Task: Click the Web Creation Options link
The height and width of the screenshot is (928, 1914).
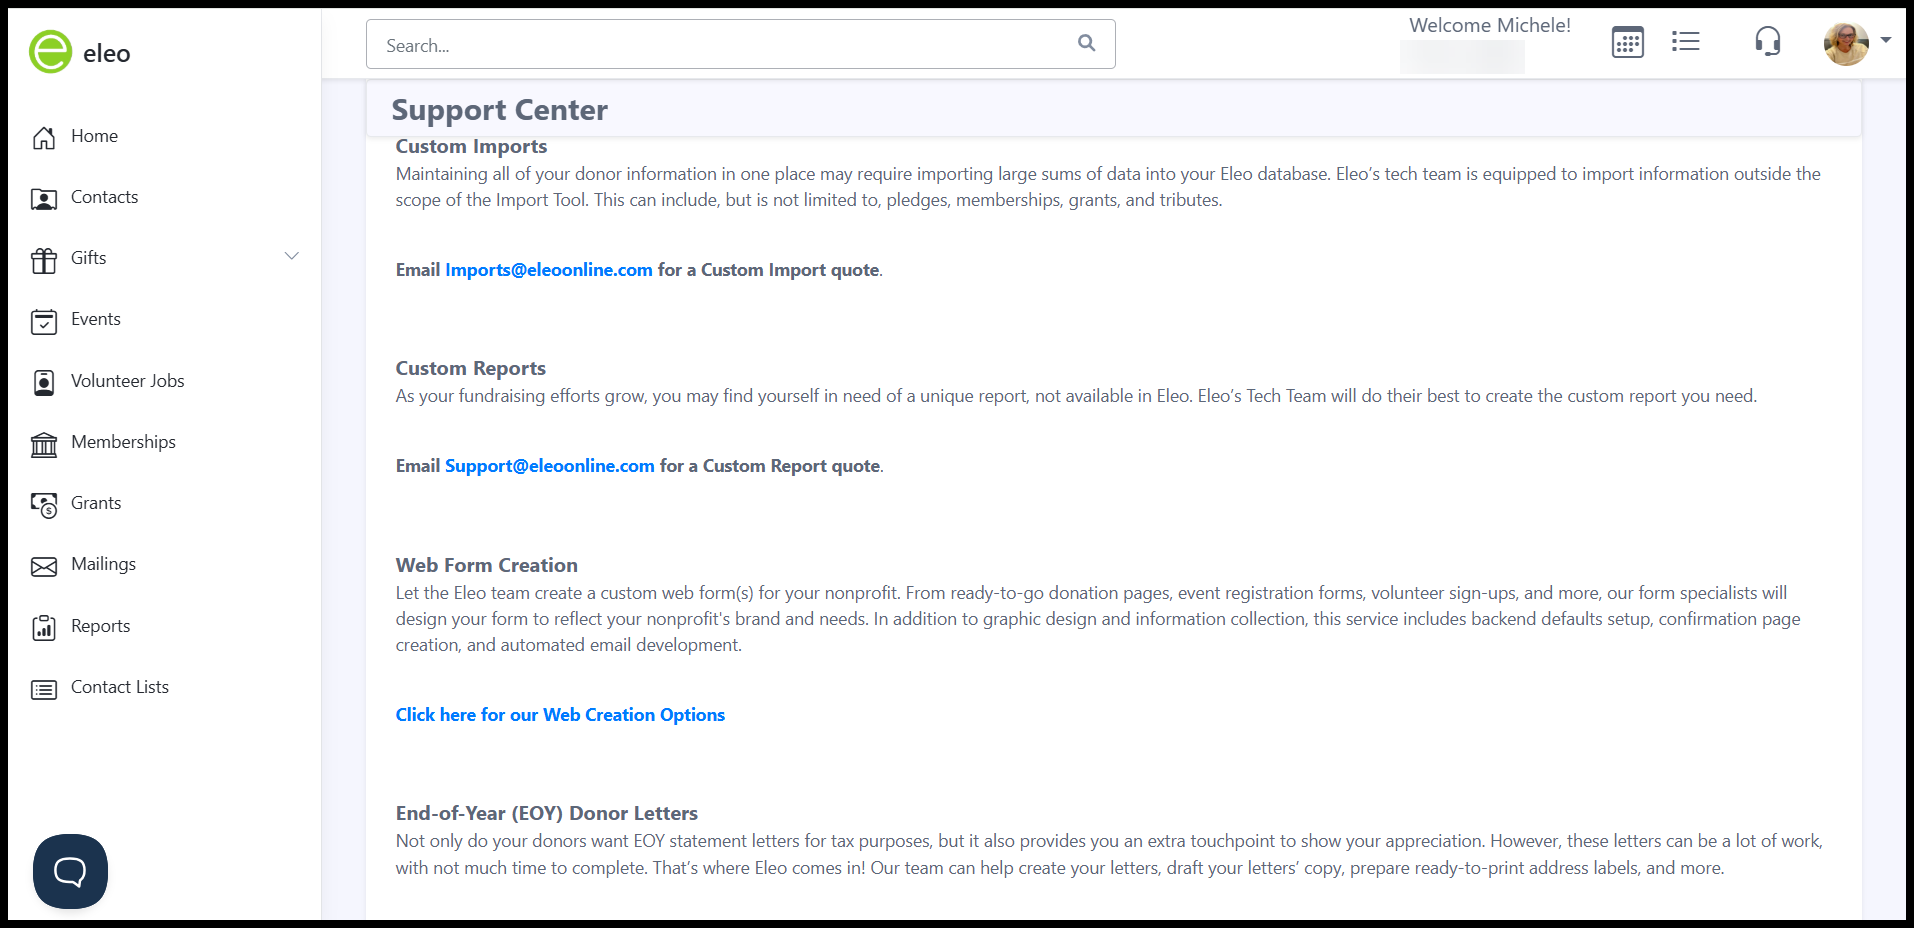Action: pyautogui.click(x=560, y=715)
